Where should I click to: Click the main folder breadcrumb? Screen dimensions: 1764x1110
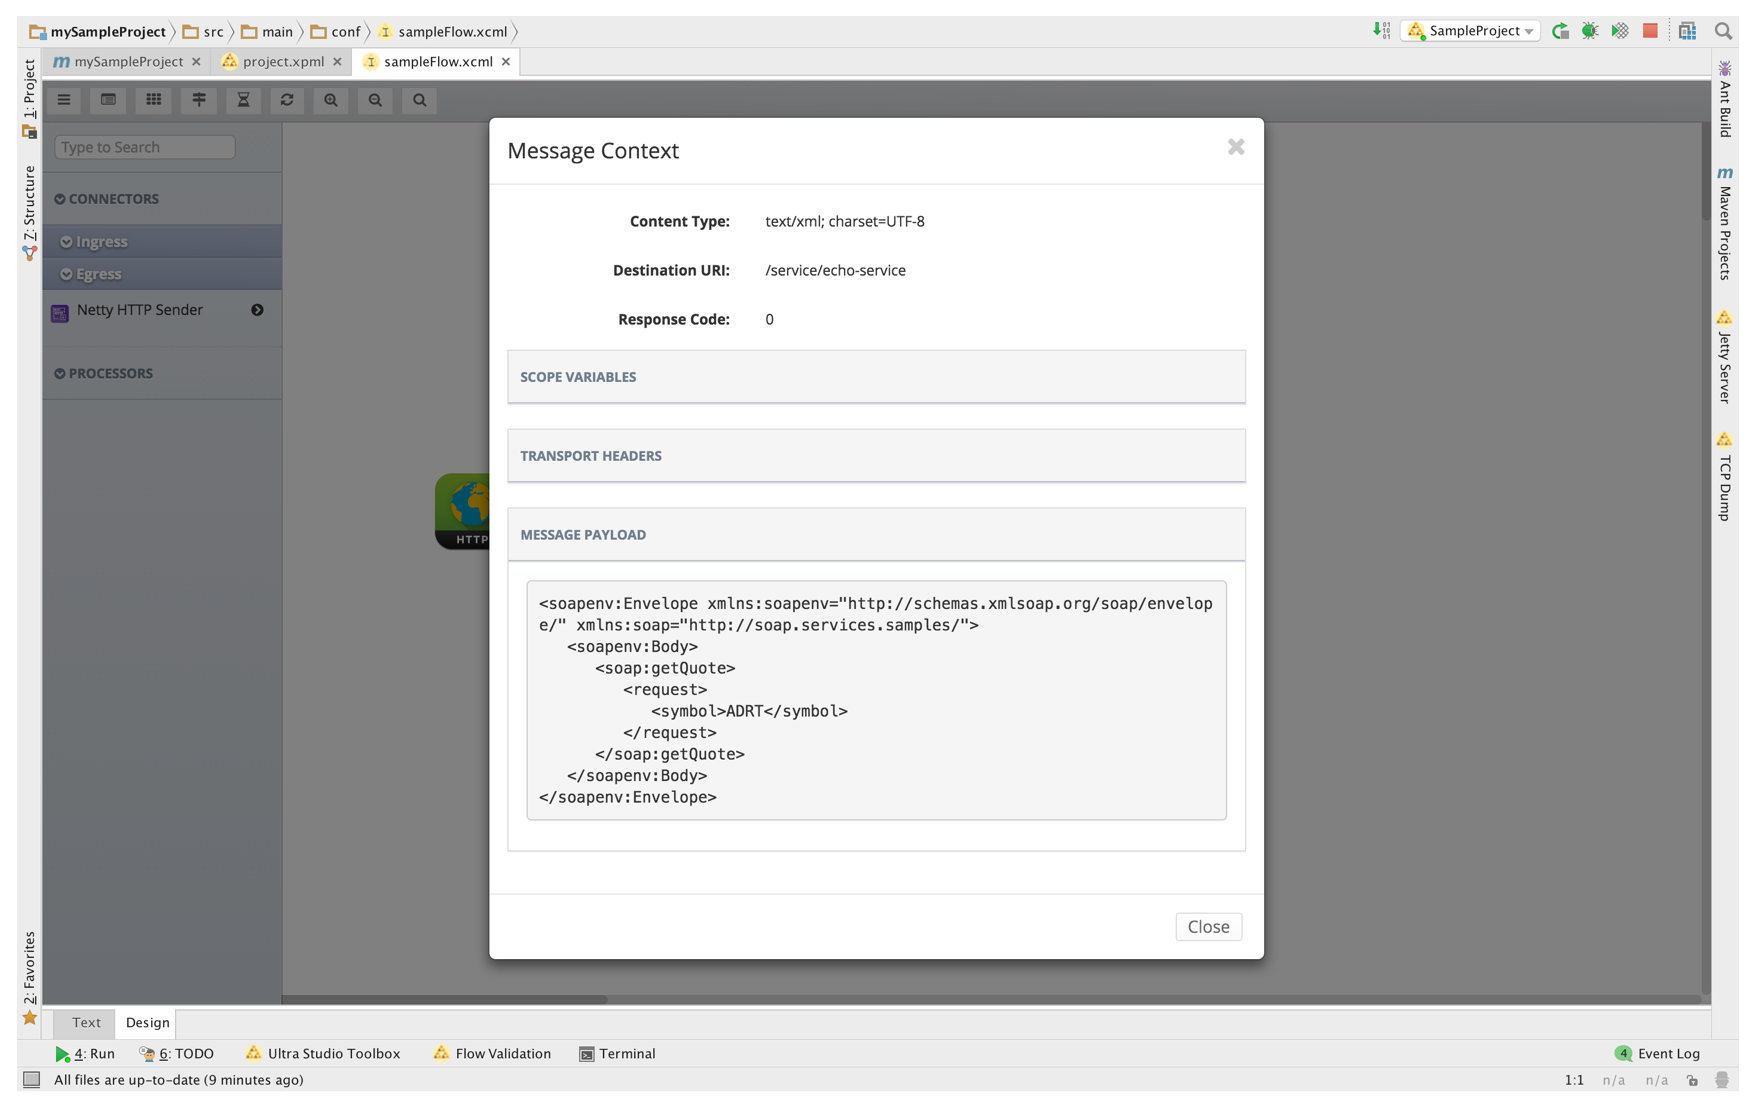pos(268,32)
